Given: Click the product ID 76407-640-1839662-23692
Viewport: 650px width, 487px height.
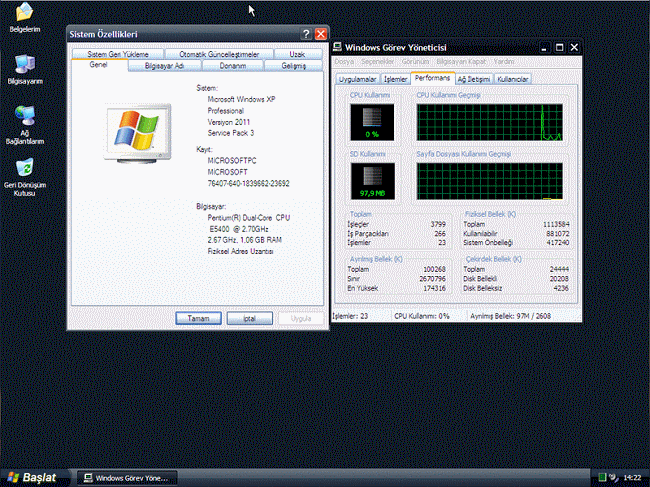Looking at the screenshot, I should (248, 183).
